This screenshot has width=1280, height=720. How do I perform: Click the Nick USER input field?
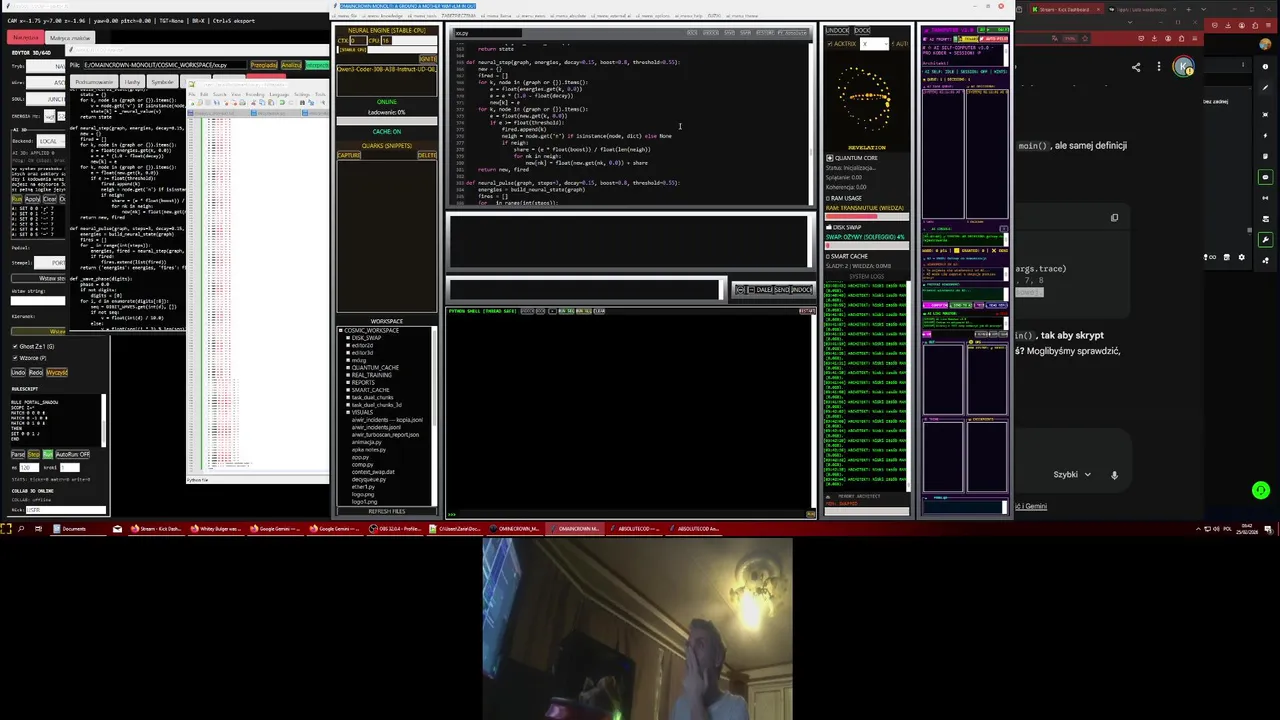[65, 510]
